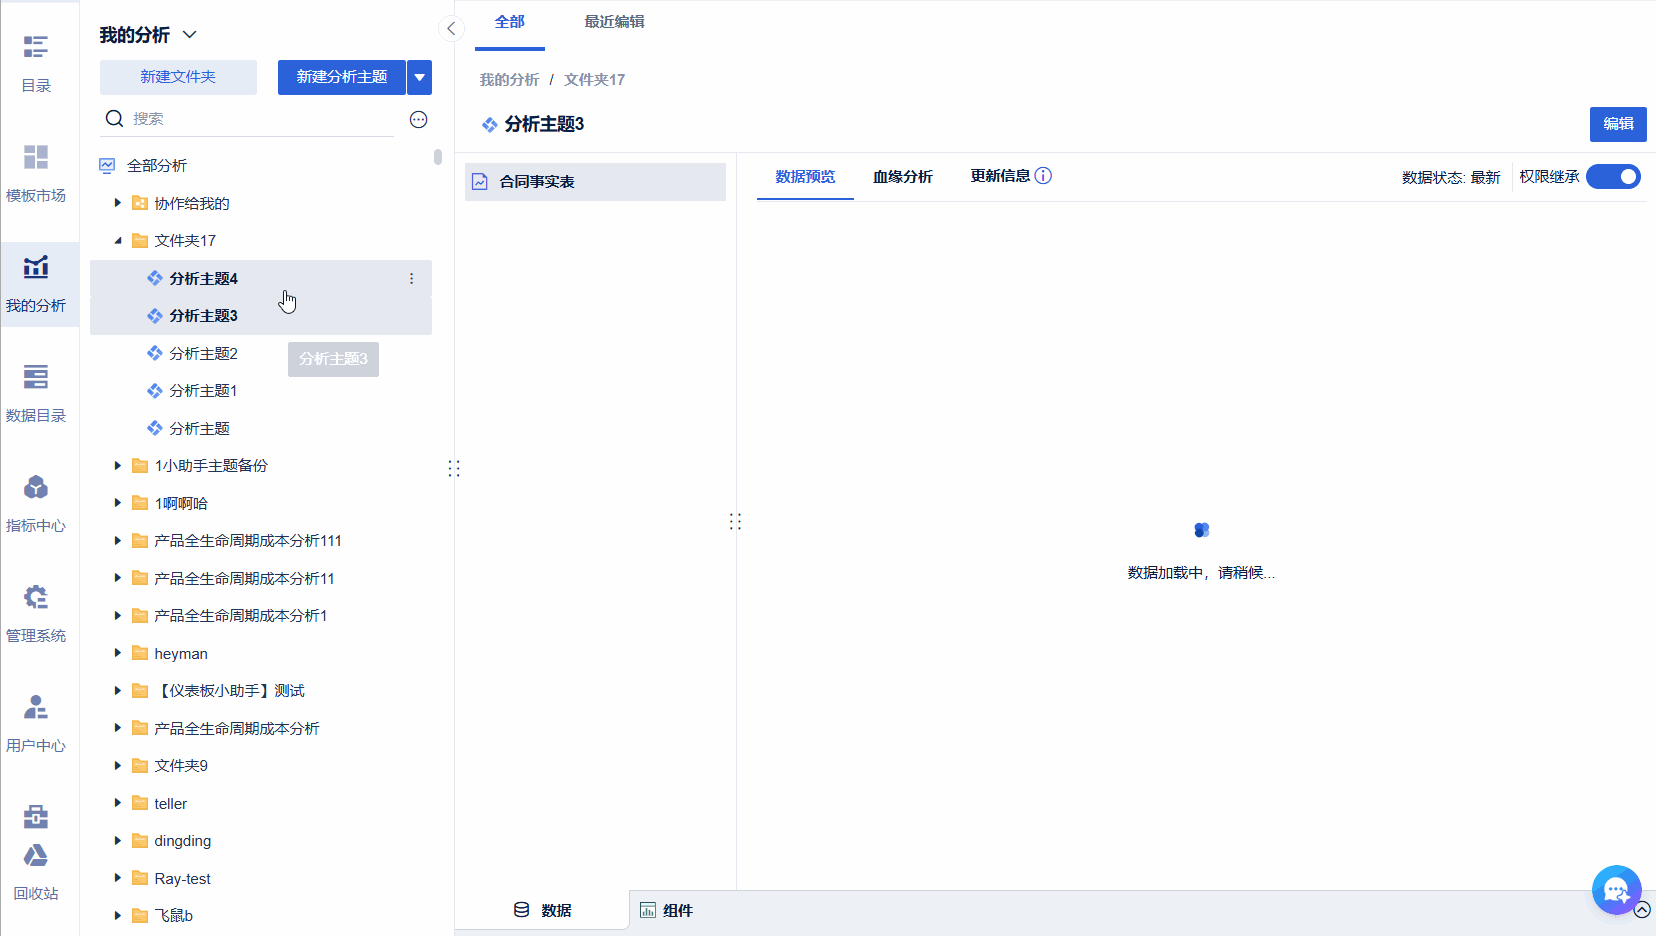Switch to the 最近编辑 tab

click(x=614, y=22)
